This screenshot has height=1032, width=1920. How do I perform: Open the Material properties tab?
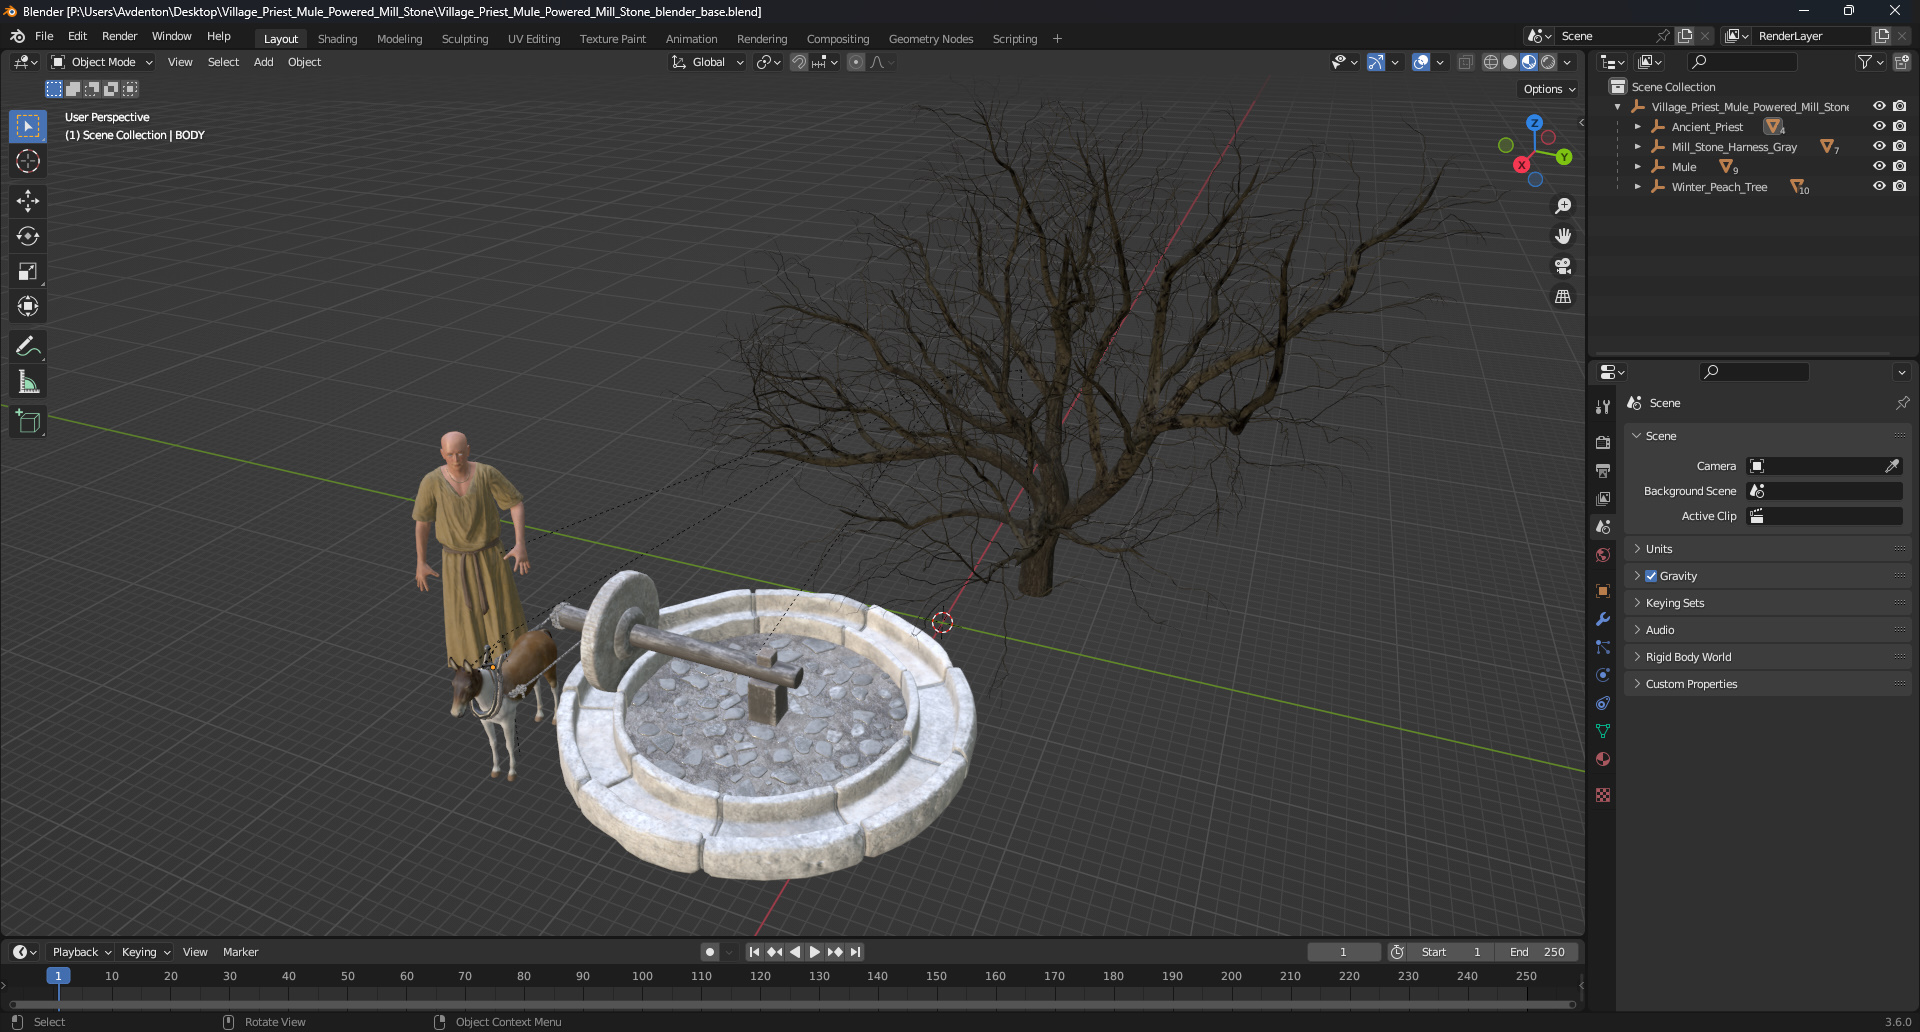coord(1603,759)
